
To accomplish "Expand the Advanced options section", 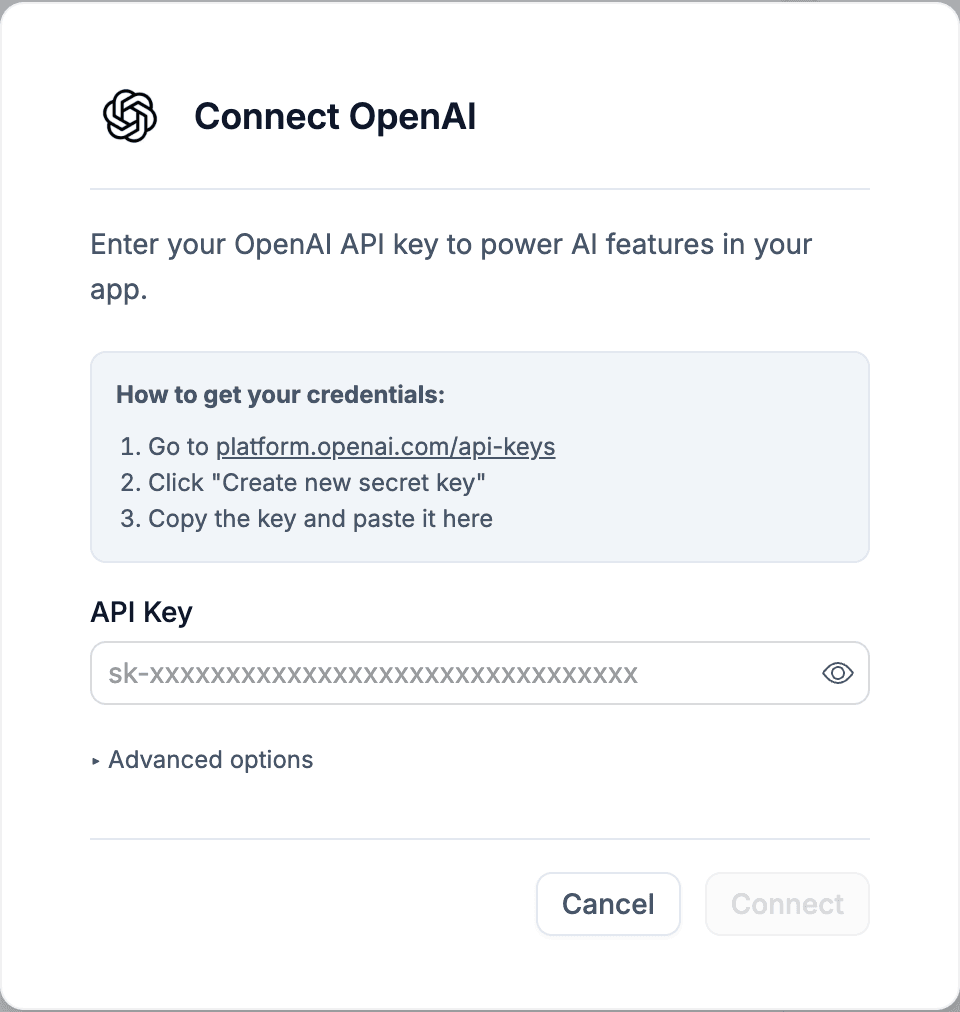I will coord(209,760).
